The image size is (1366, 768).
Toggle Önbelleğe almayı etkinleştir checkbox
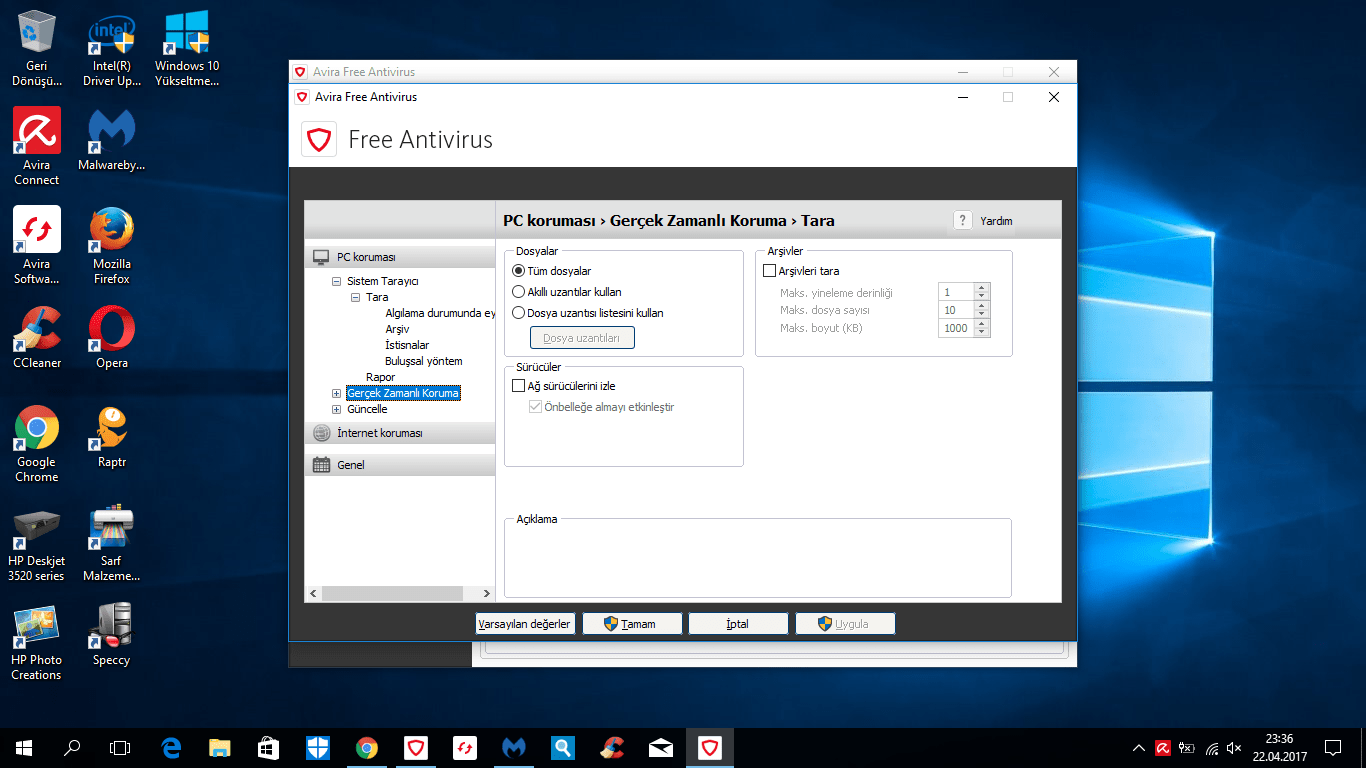point(536,407)
